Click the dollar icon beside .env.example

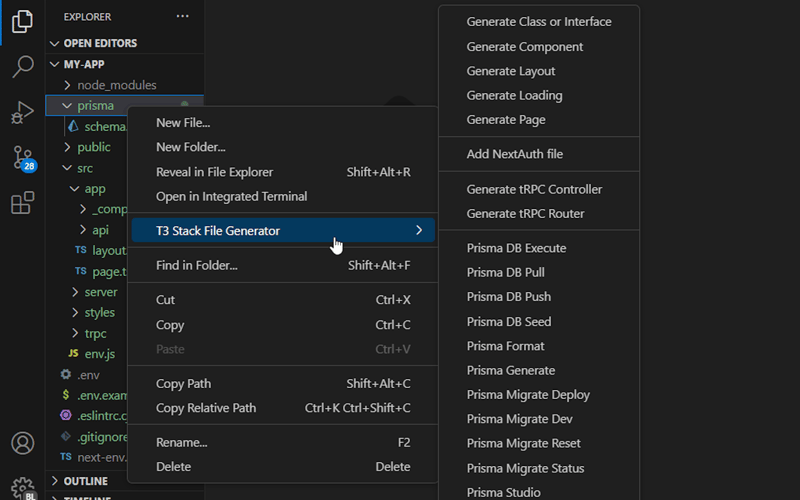click(x=66, y=395)
